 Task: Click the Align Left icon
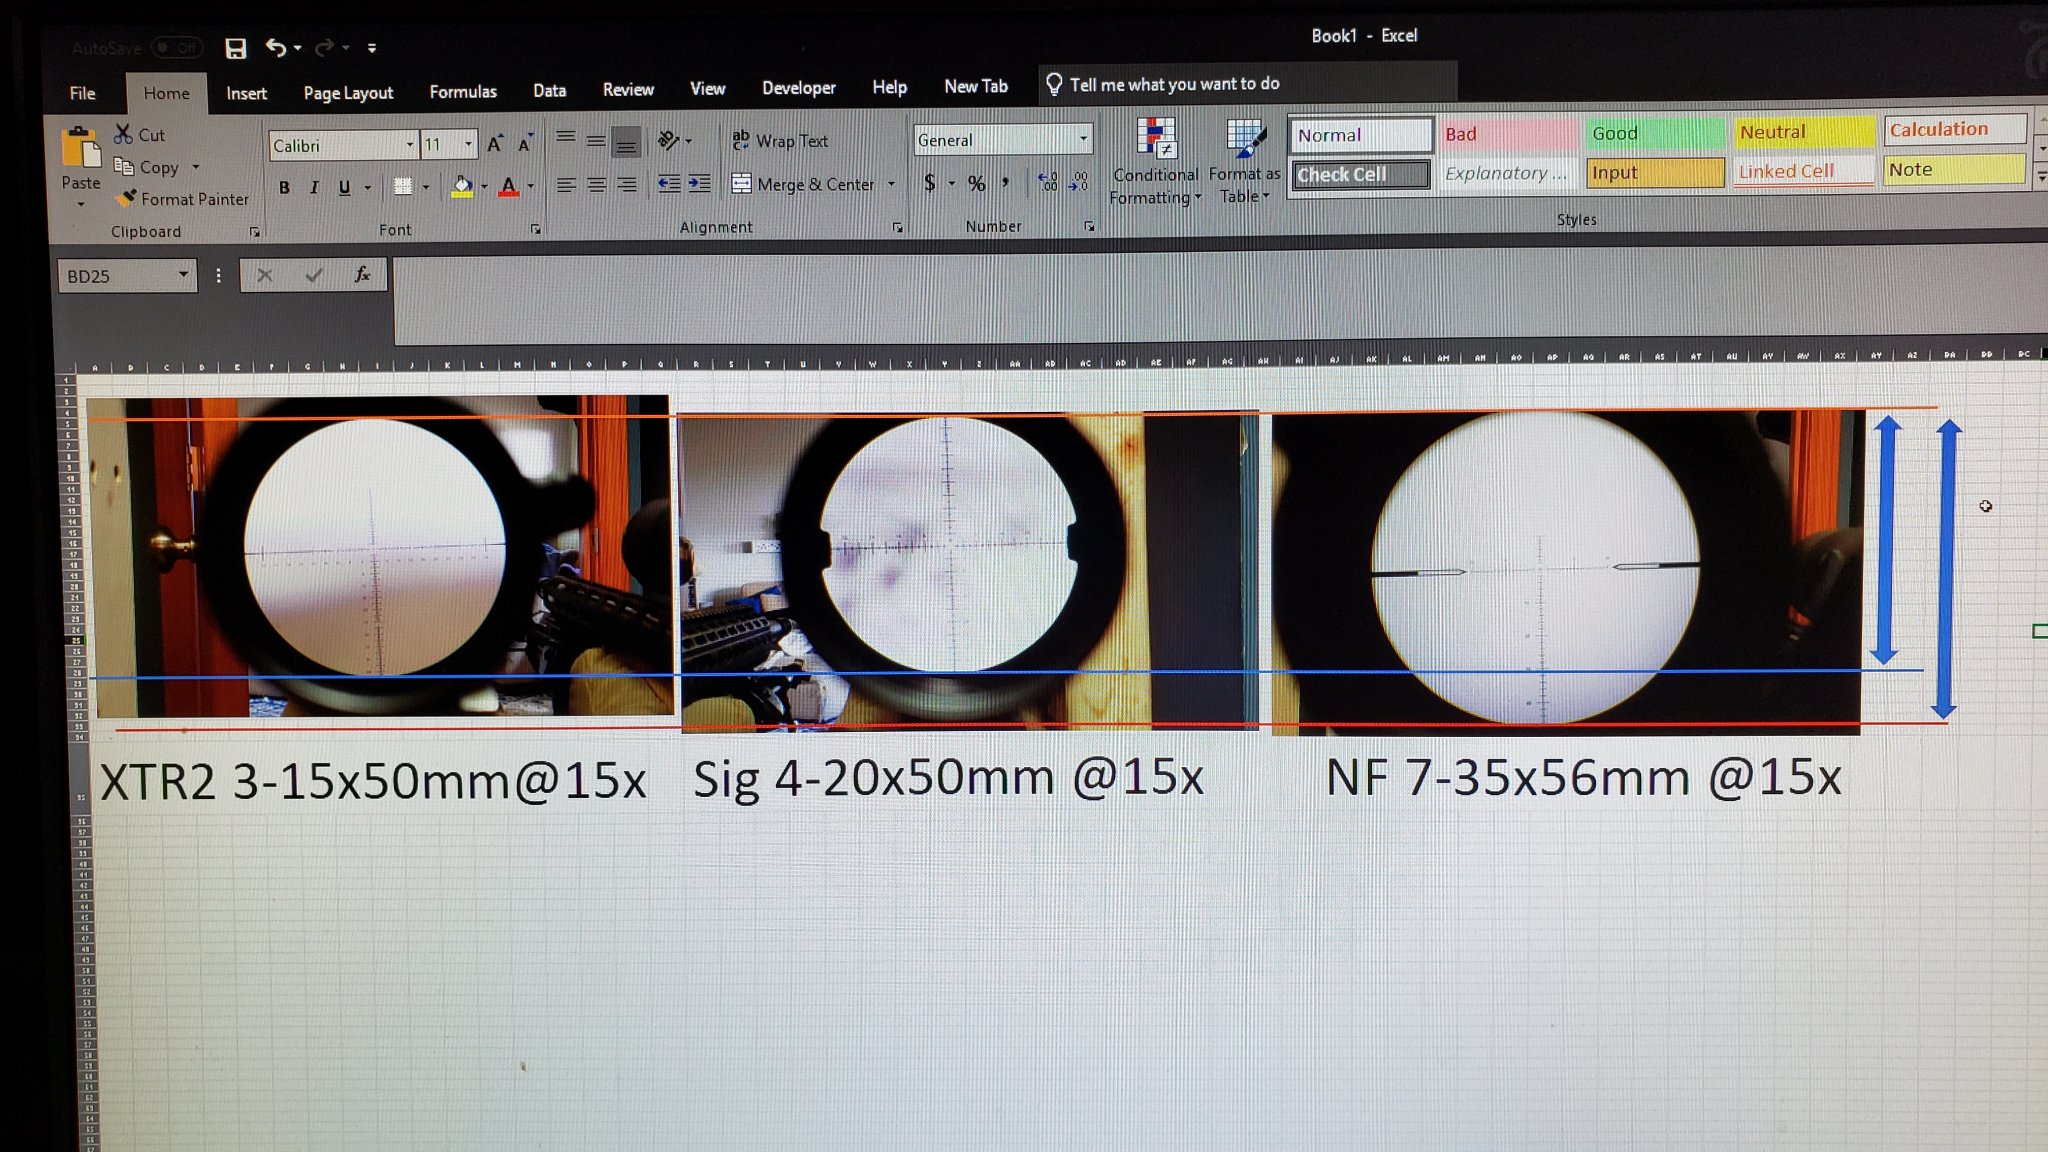tap(566, 185)
